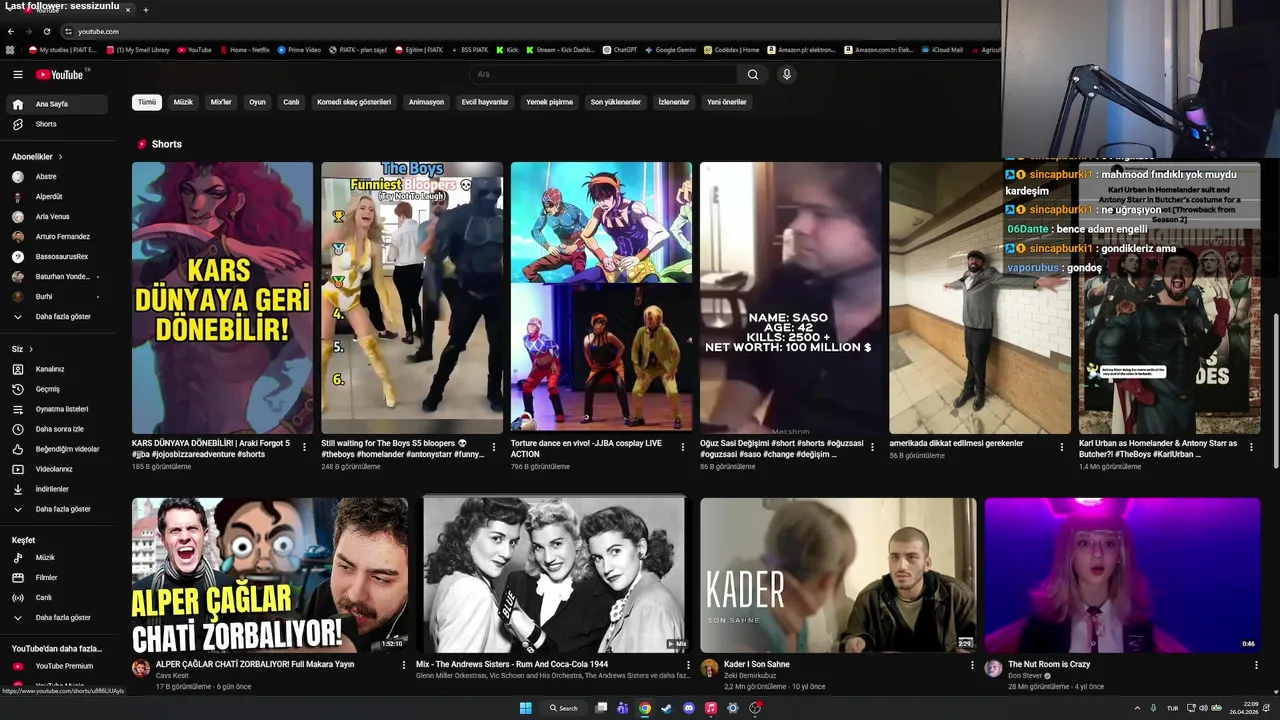Select the Yeni öneriler chip
The image size is (1280, 720).
click(727, 102)
